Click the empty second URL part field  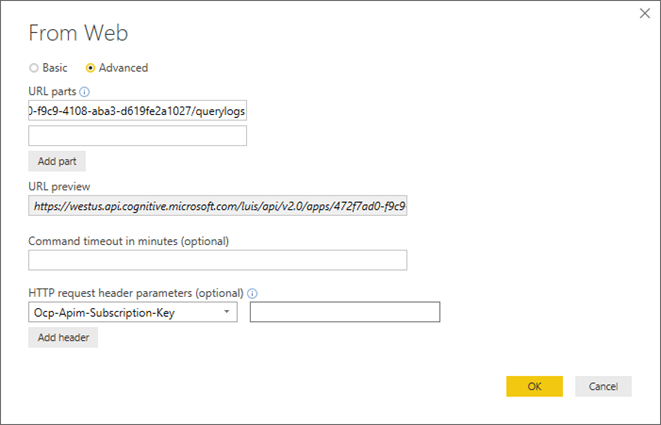tap(137, 136)
